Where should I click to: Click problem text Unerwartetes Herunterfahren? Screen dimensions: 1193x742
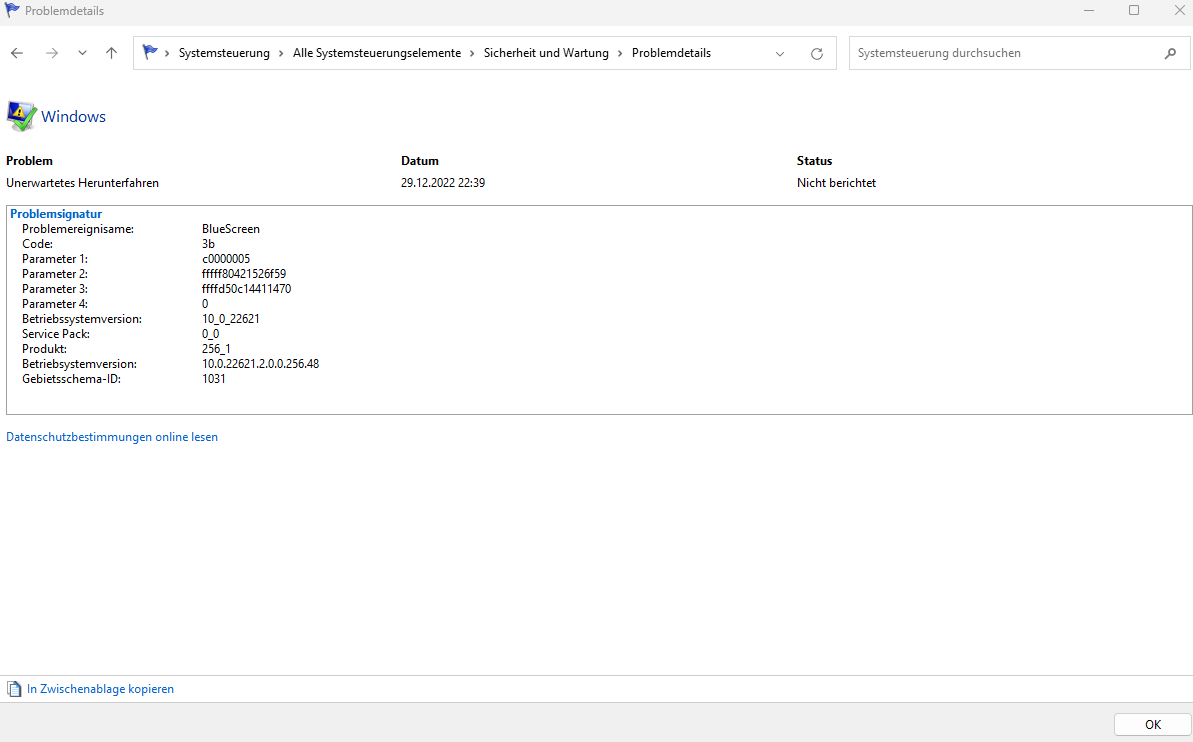point(82,183)
